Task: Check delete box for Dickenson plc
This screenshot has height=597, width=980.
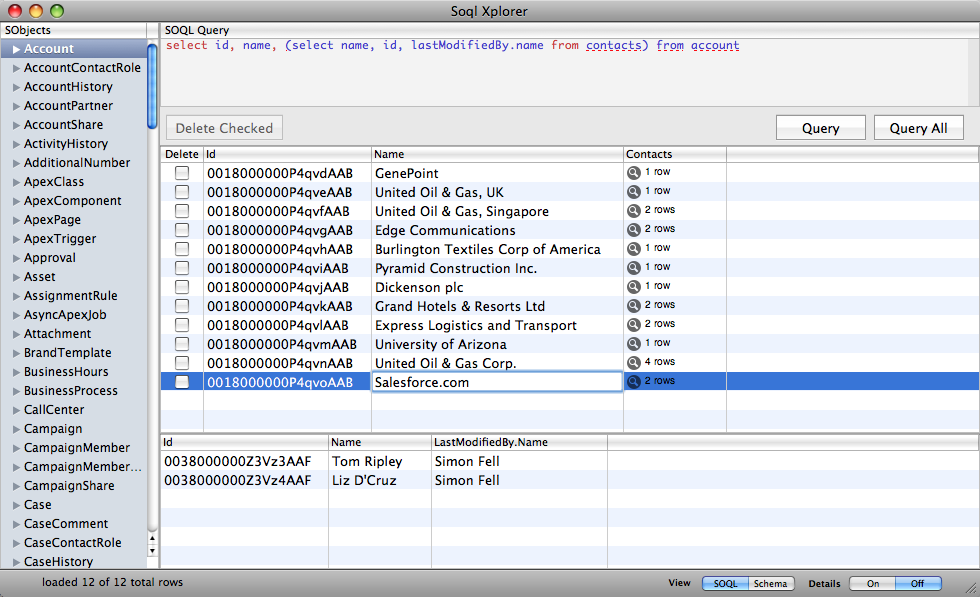Action: [x=182, y=287]
